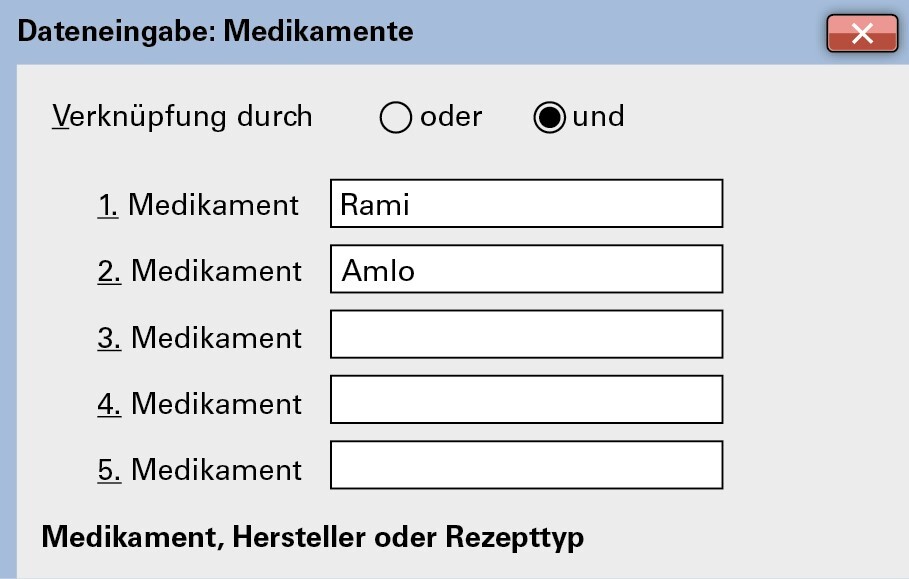The width and height of the screenshot is (909, 579).
Task: Focus the empty 3. Medikament field
Action: 526,335
